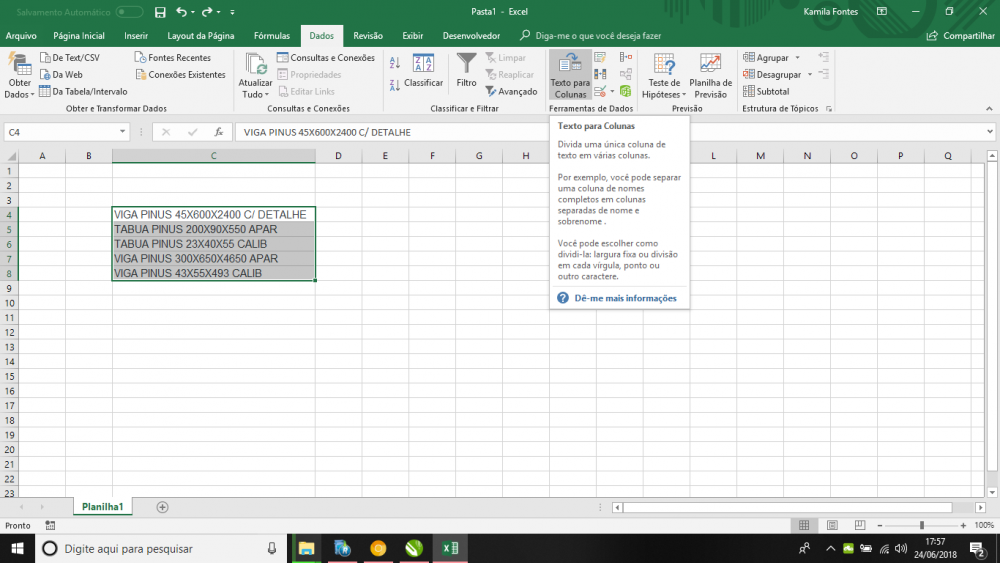This screenshot has height=563, width=1000.
Task: Click the Dê-me mais informações link
Action: (x=625, y=298)
